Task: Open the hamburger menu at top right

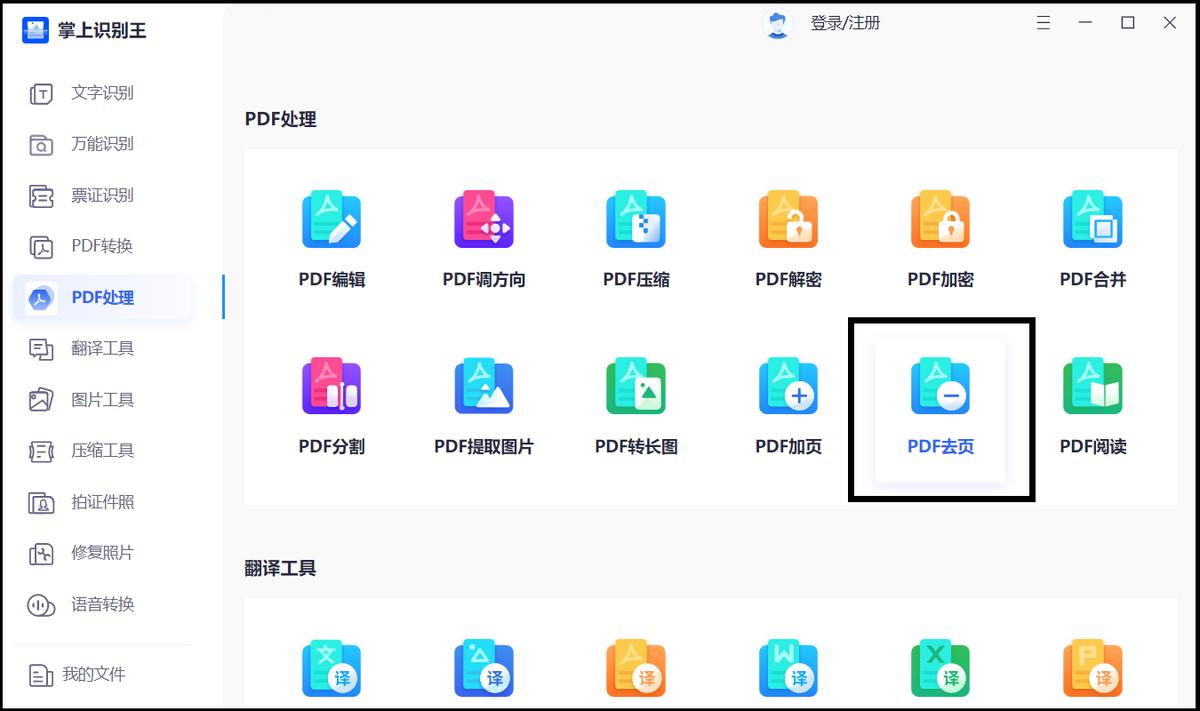Action: tap(1043, 22)
